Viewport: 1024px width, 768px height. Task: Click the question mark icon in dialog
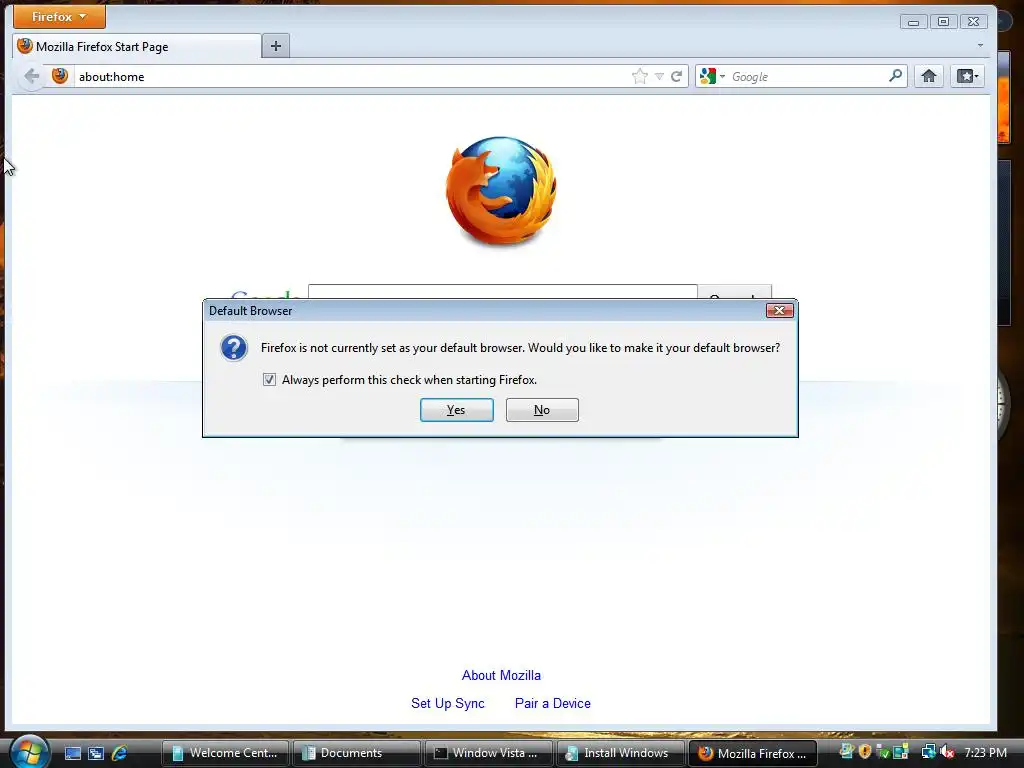click(x=234, y=348)
